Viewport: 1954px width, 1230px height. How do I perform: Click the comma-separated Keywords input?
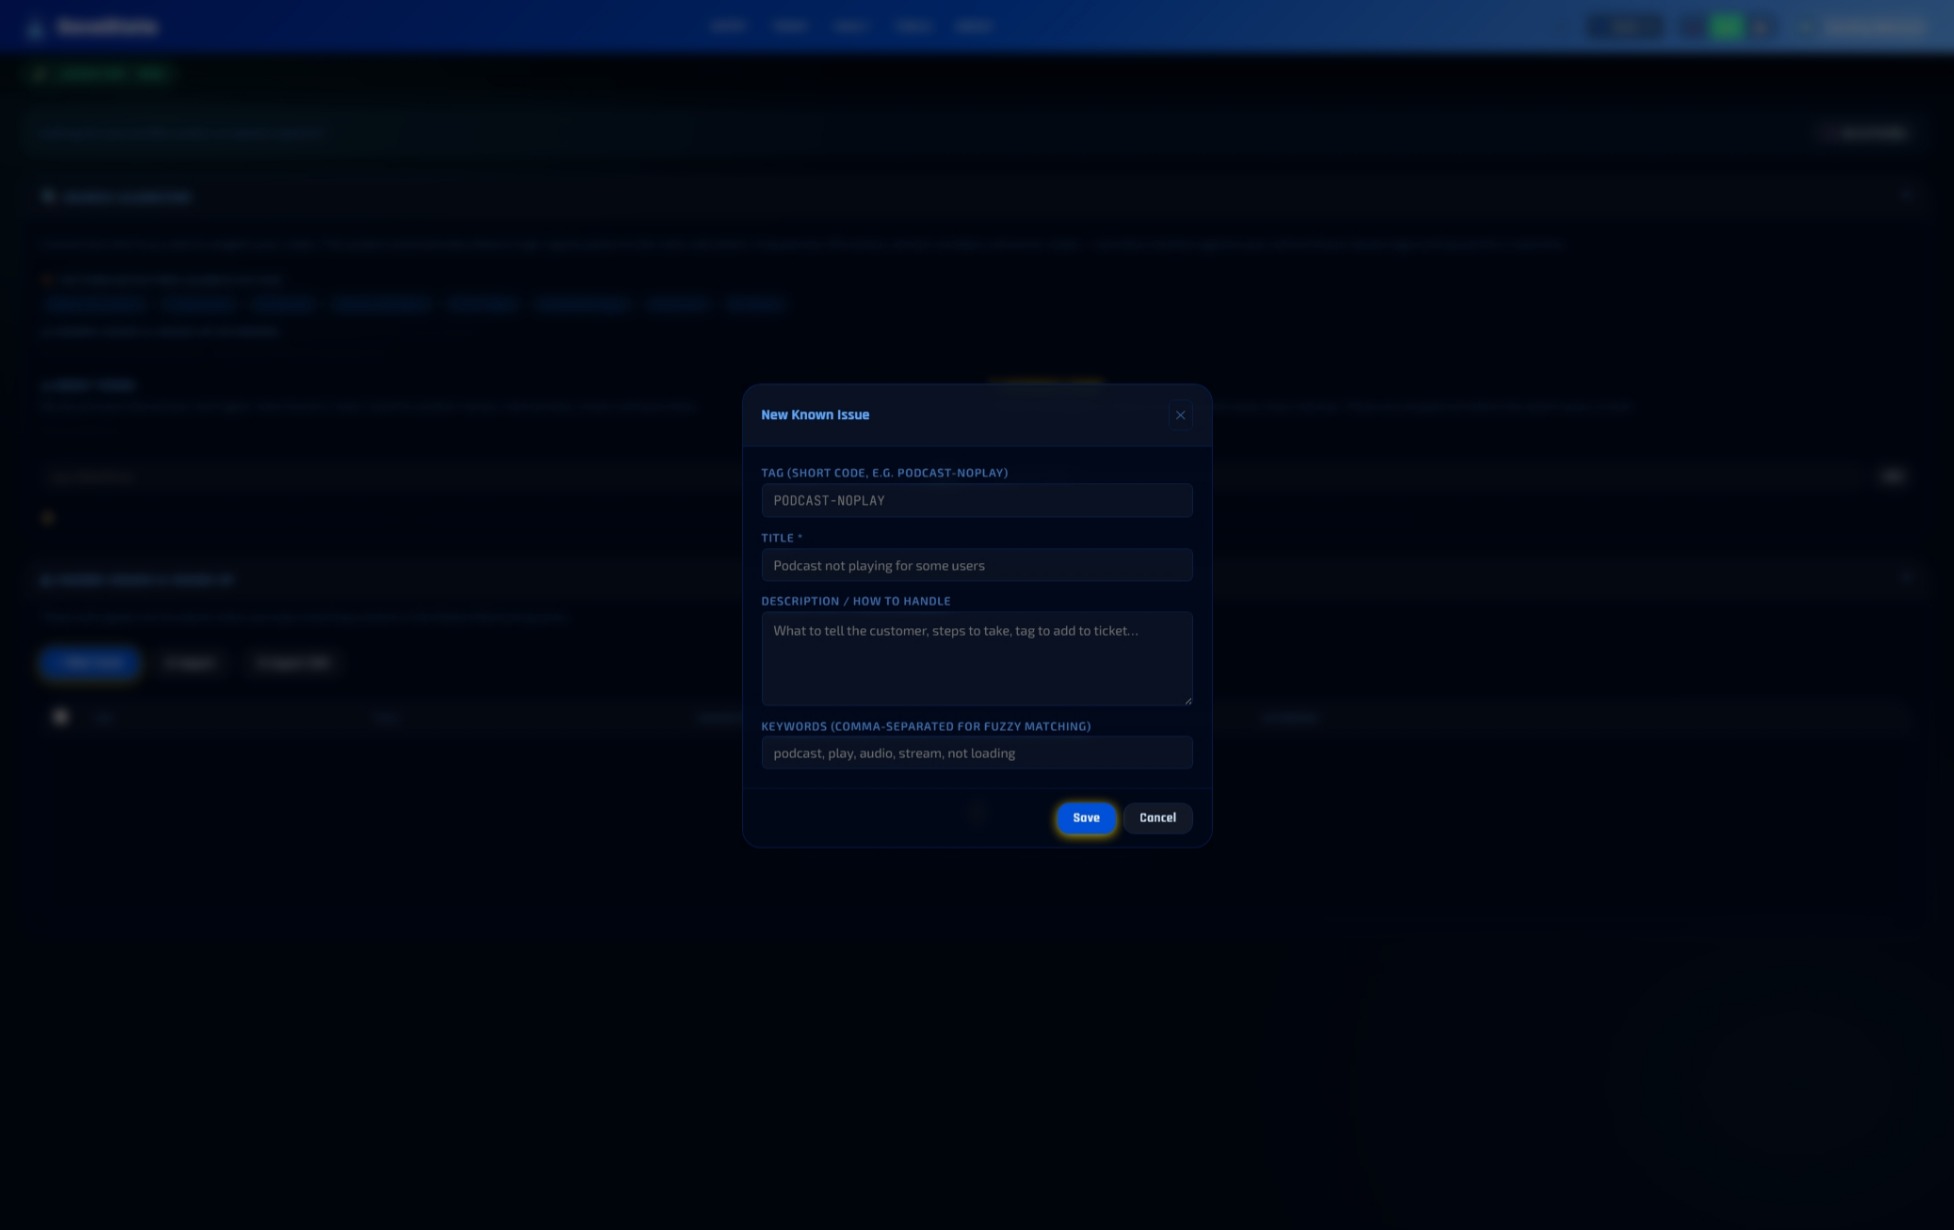point(976,753)
